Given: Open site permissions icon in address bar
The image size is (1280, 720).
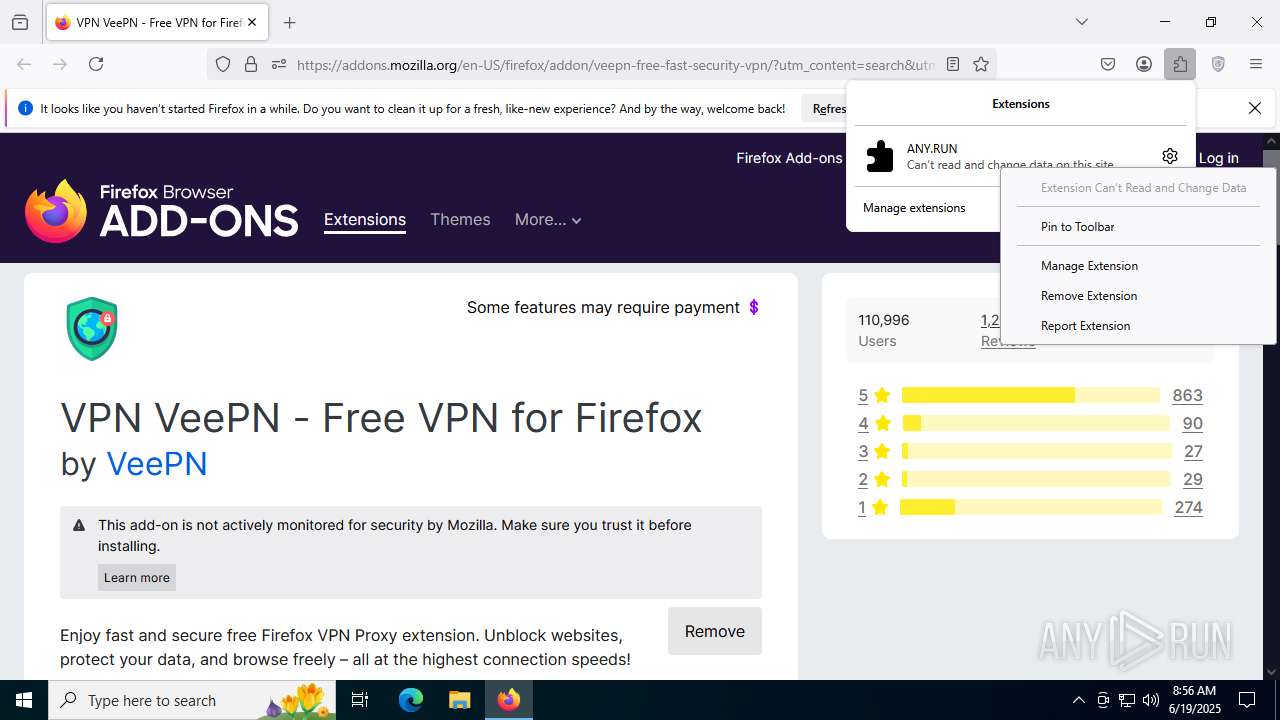Looking at the screenshot, I should (279, 64).
